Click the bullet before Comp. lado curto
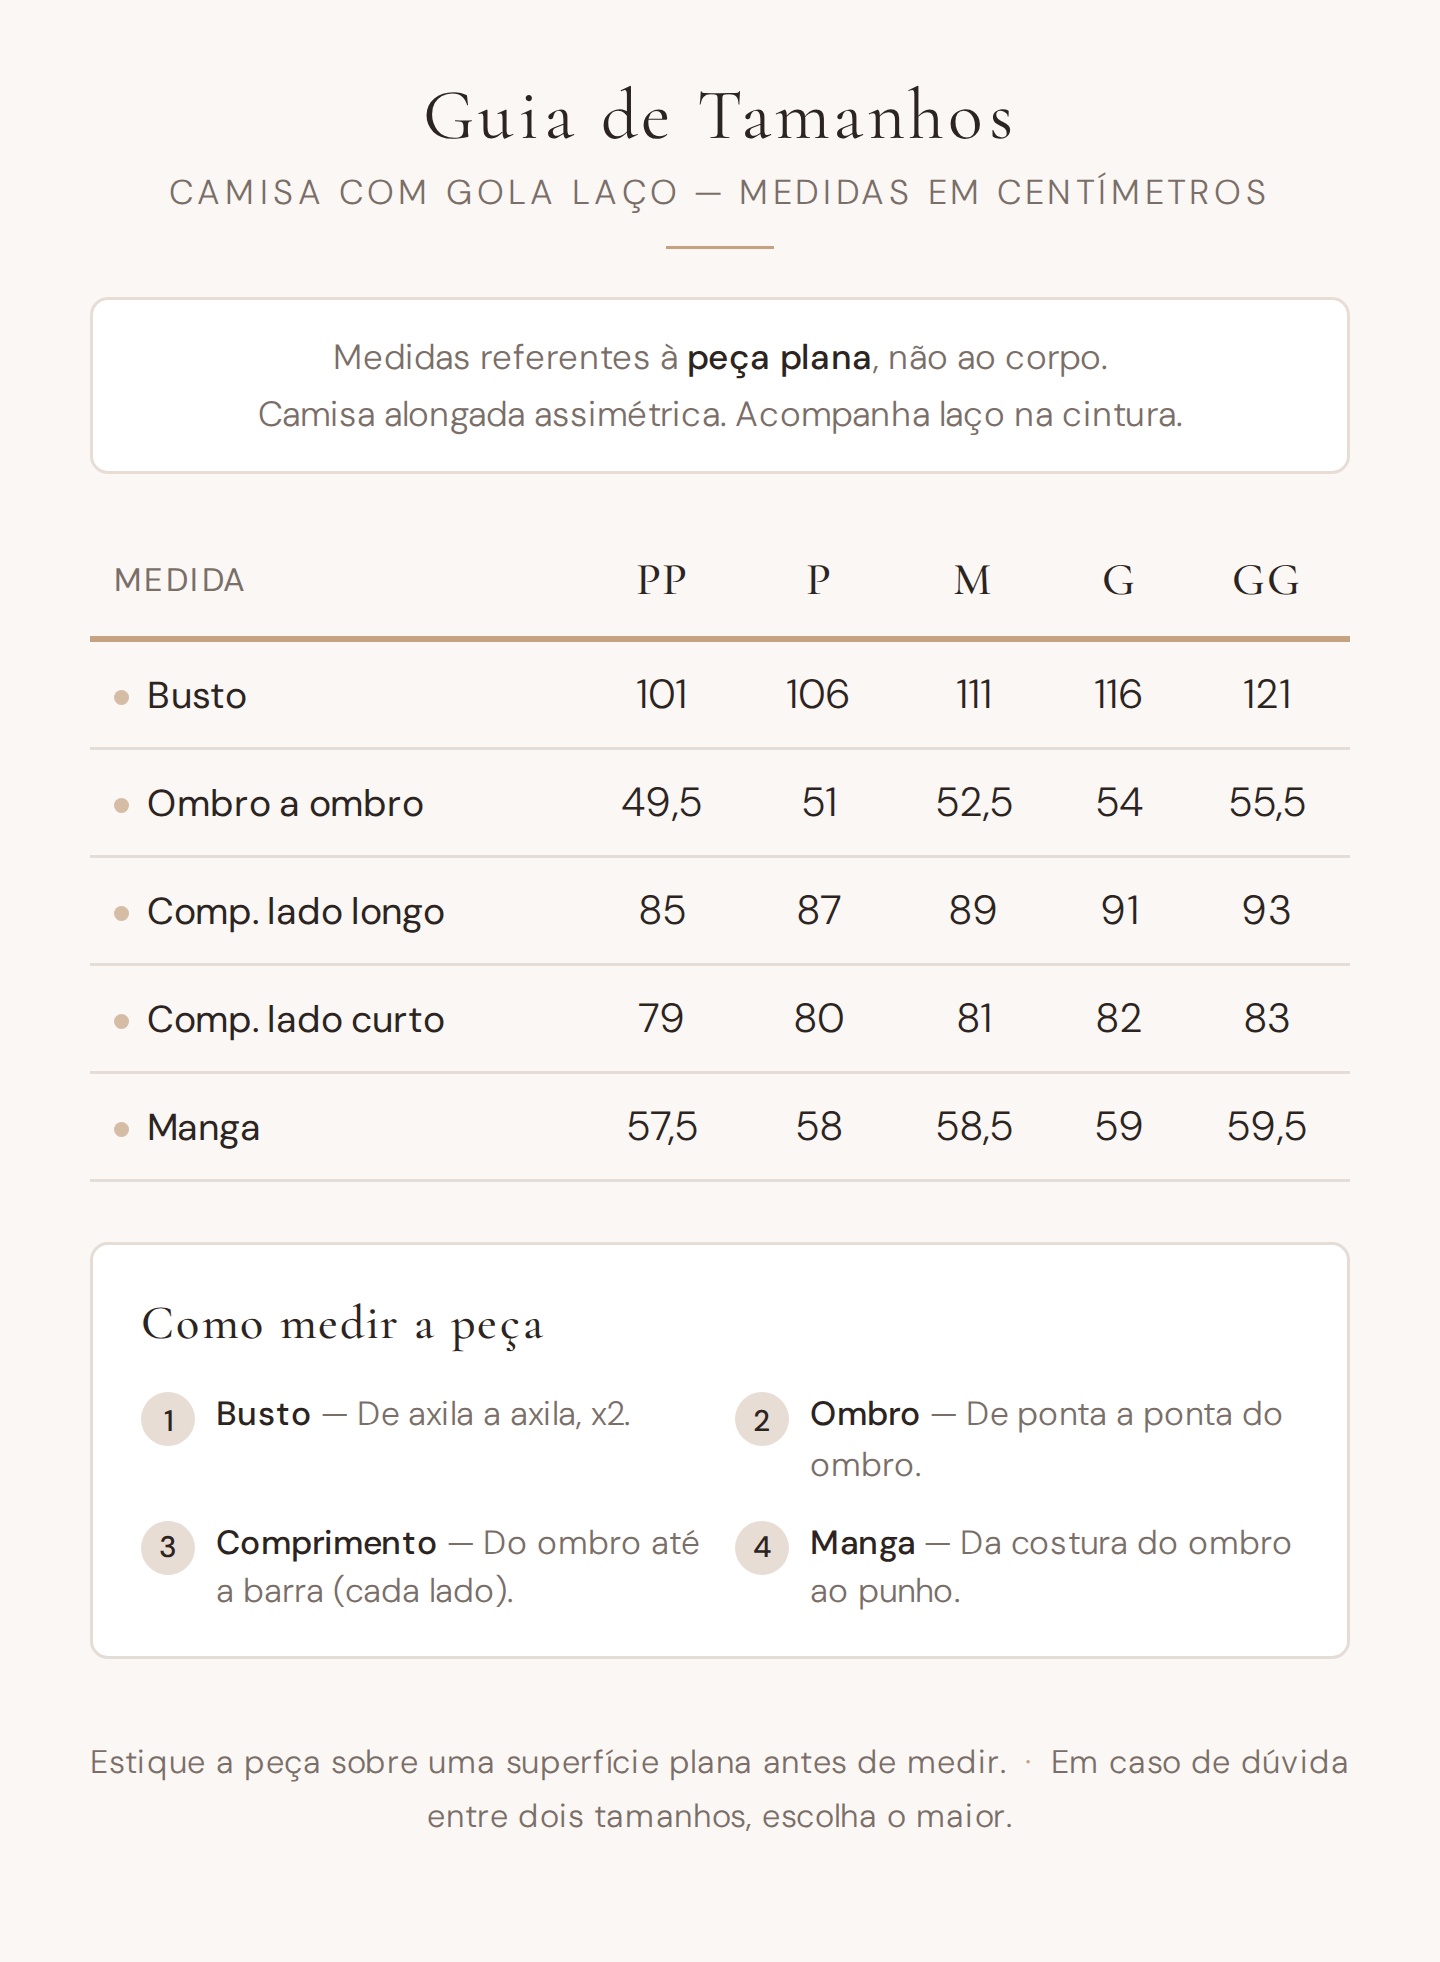1440x1962 pixels. point(122,1021)
